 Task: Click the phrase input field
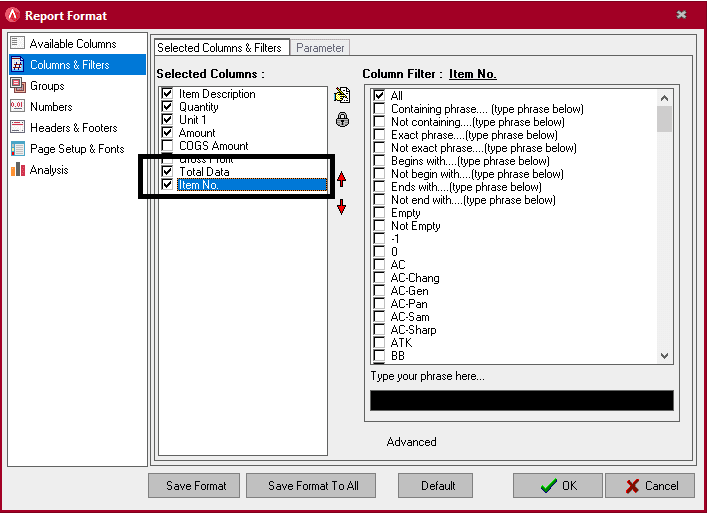[521, 401]
